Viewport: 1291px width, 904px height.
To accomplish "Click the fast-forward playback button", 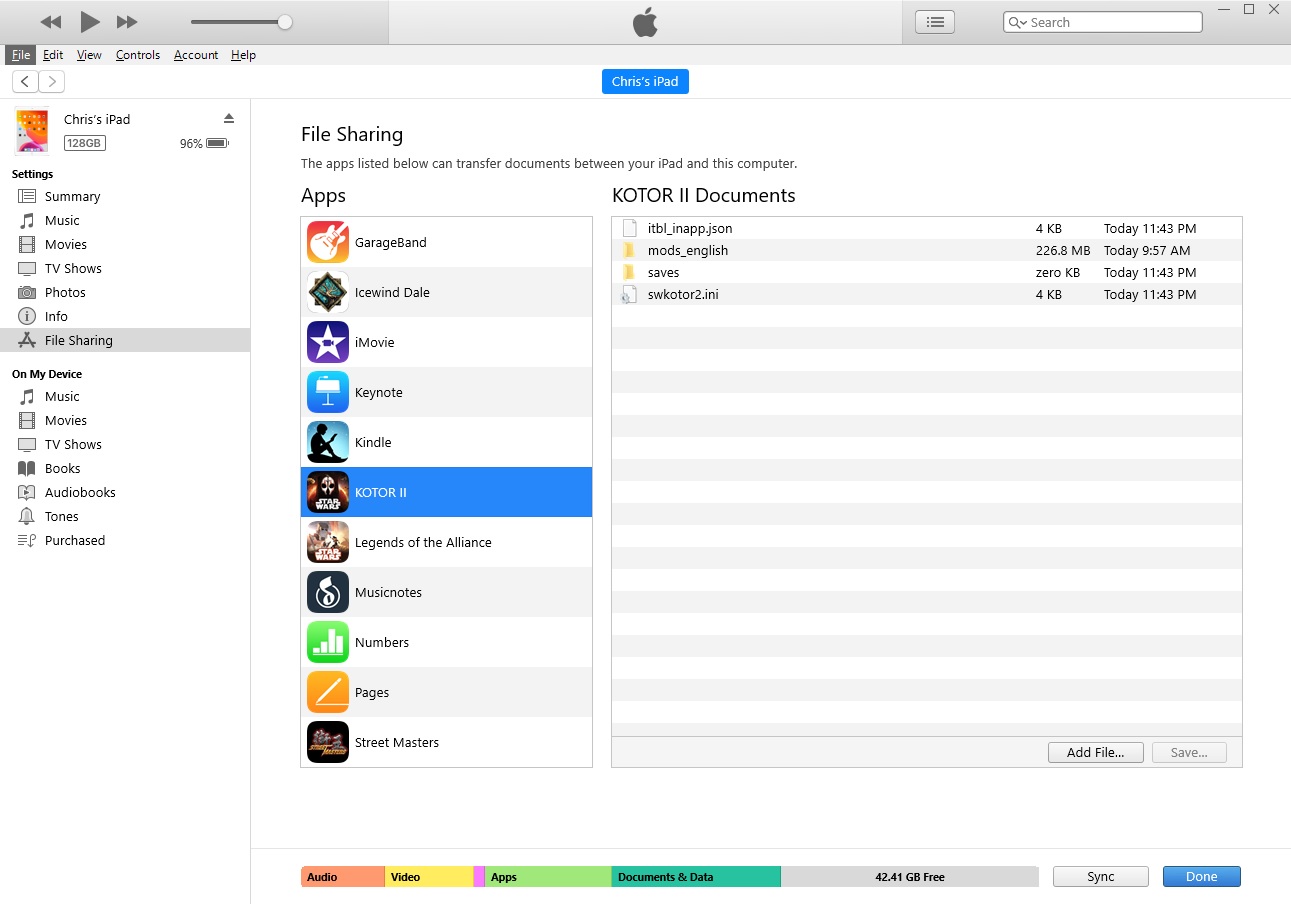I will (x=127, y=22).
